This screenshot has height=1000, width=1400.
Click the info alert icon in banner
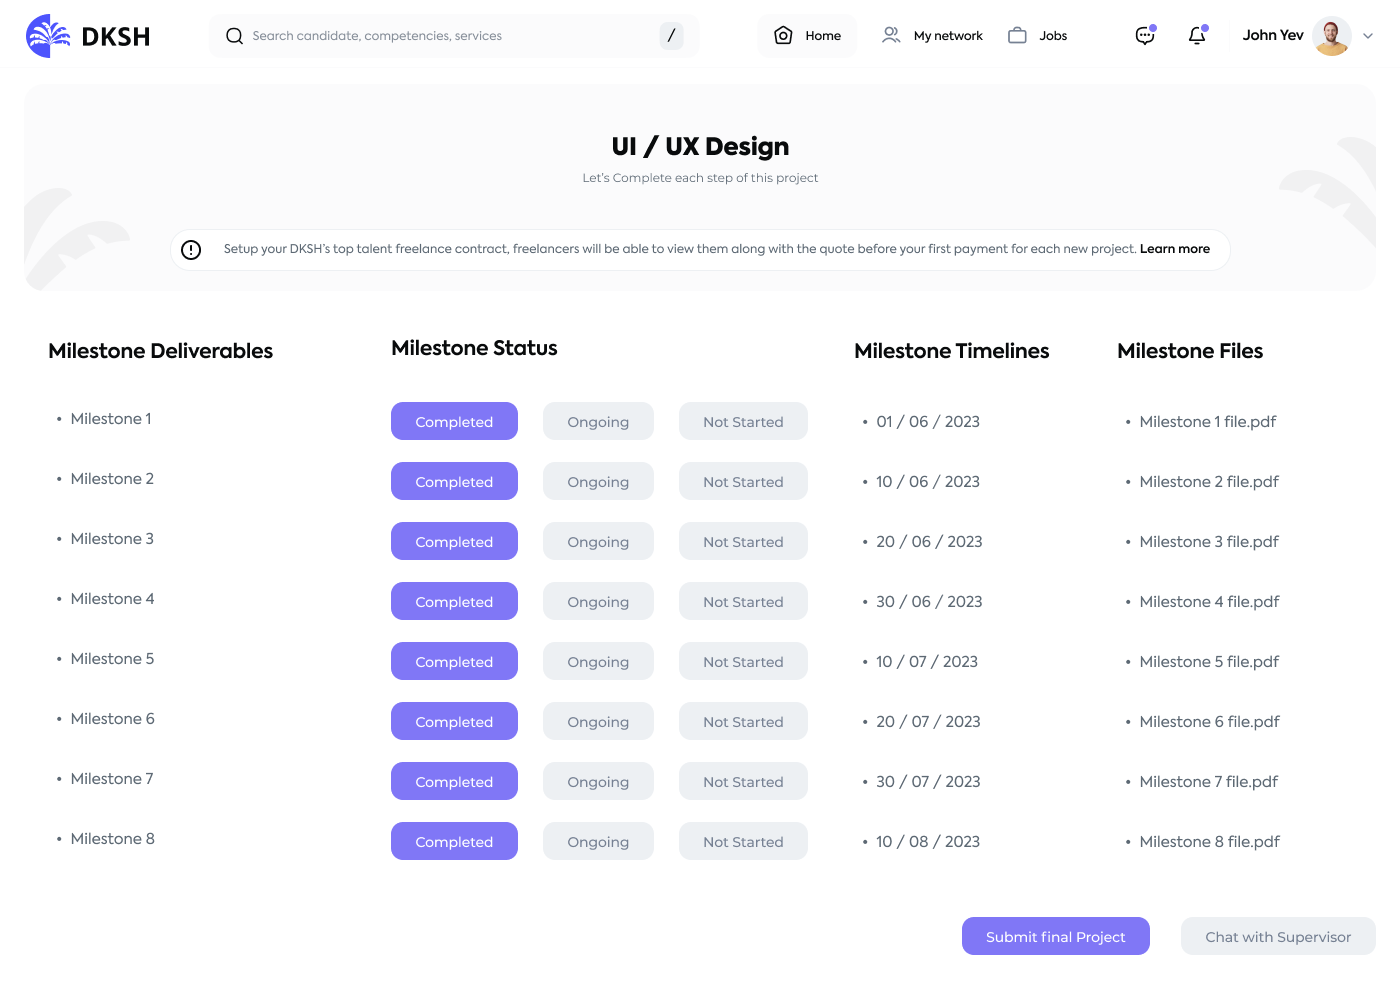coord(191,250)
